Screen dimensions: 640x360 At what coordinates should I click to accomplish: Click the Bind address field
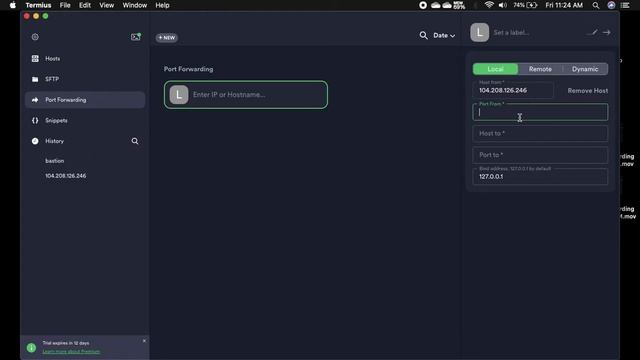click(540, 176)
